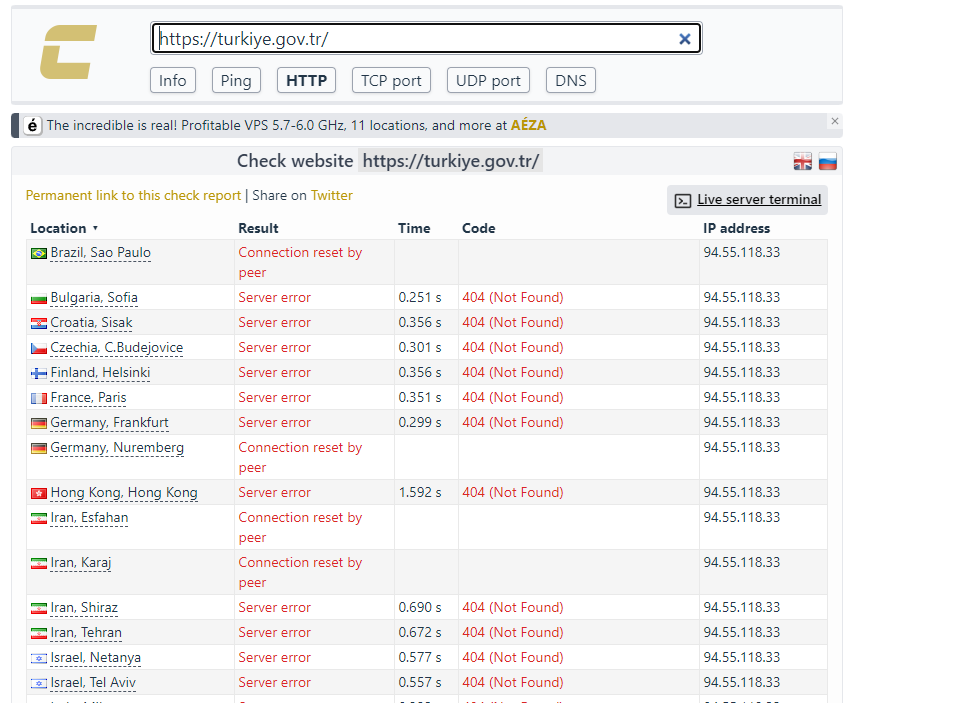Click the flag beside Israel, Netanya
Image resolution: width=968 pixels, height=703 pixels.
click(39, 659)
